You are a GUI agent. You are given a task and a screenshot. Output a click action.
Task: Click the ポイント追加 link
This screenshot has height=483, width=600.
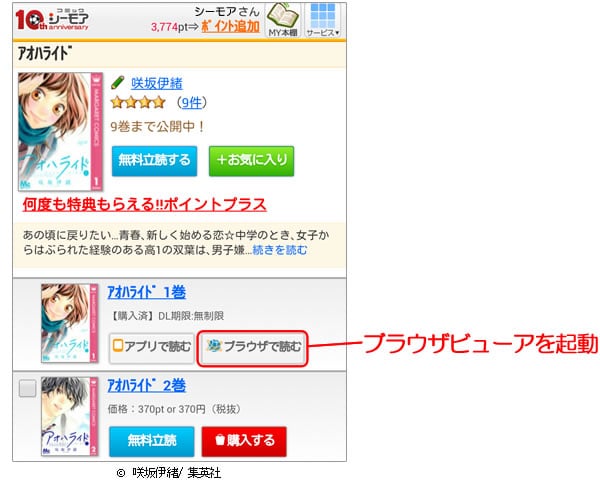pyautogui.click(x=230, y=27)
